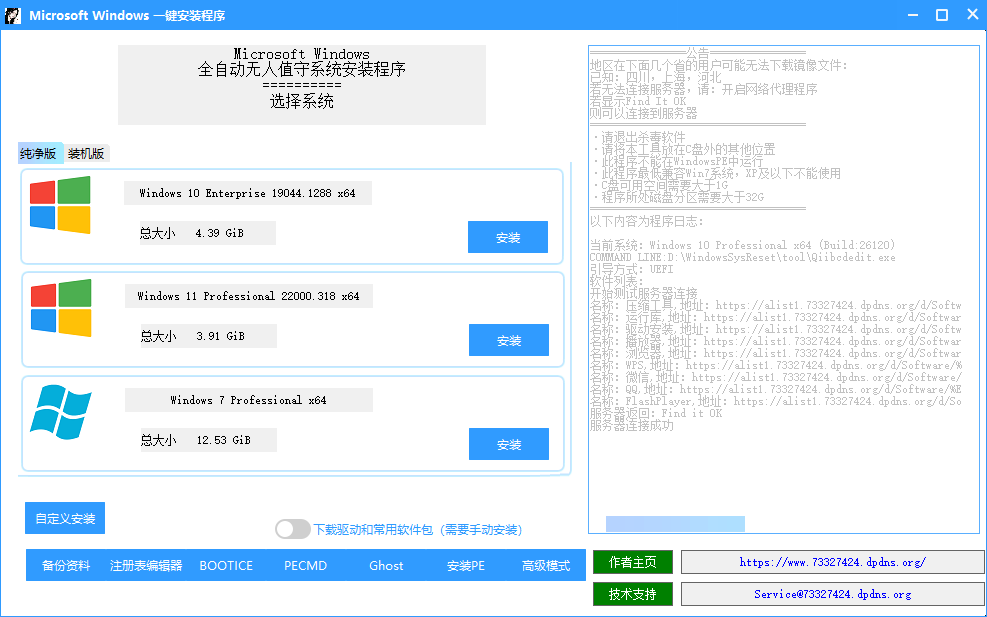Viewport: 987px width, 617px height.
Task: Click the Windows 11 Professional logo icon
Action: pos(60,308)
